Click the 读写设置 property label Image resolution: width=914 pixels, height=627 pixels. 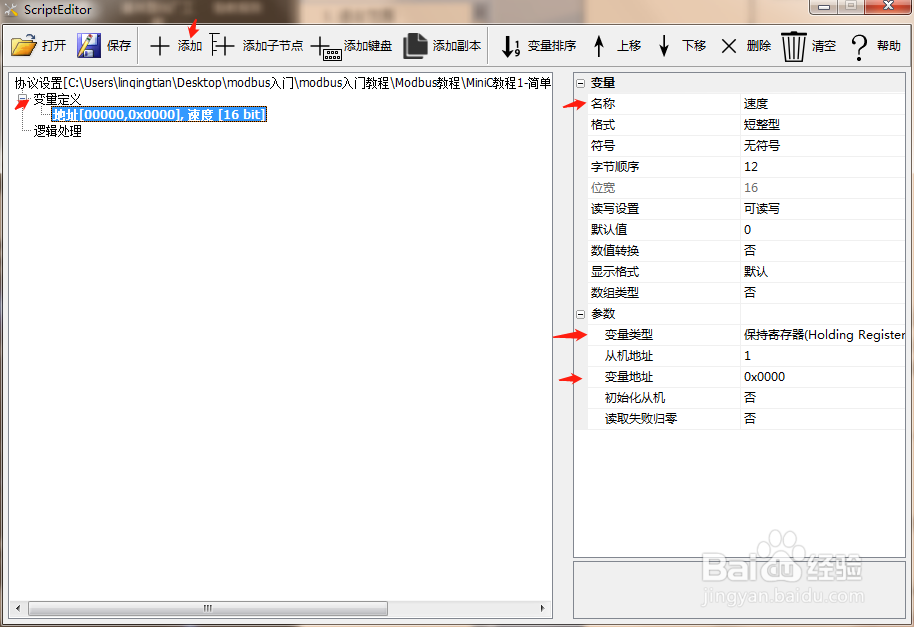pyautogui.click(x=615, y=209)
